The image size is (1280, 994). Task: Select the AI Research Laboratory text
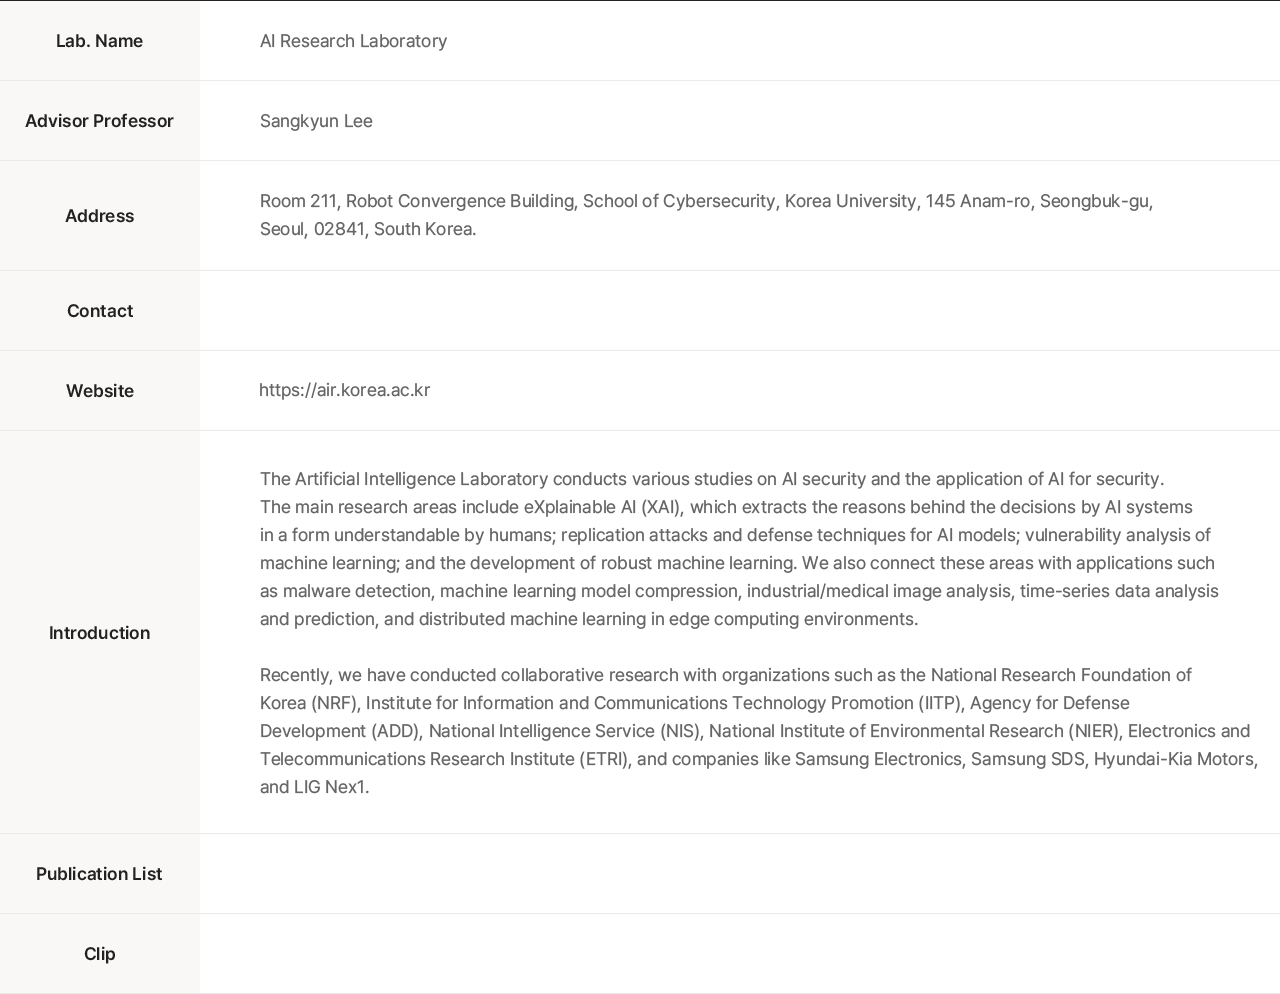(x=353, y=41)
